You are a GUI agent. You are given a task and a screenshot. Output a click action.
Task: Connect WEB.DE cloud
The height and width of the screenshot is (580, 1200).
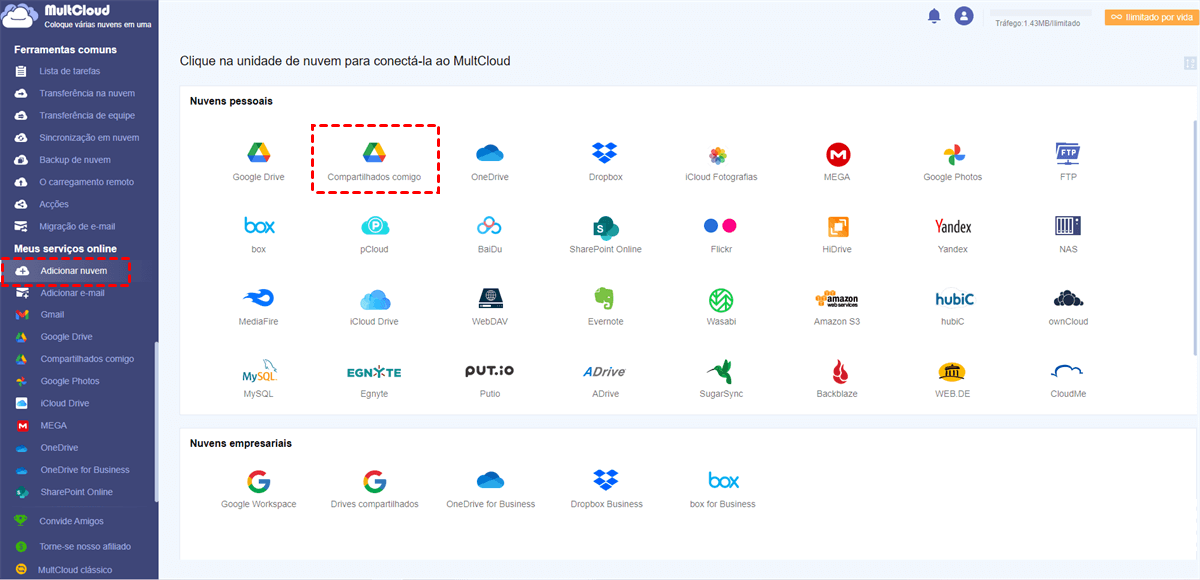953,378
